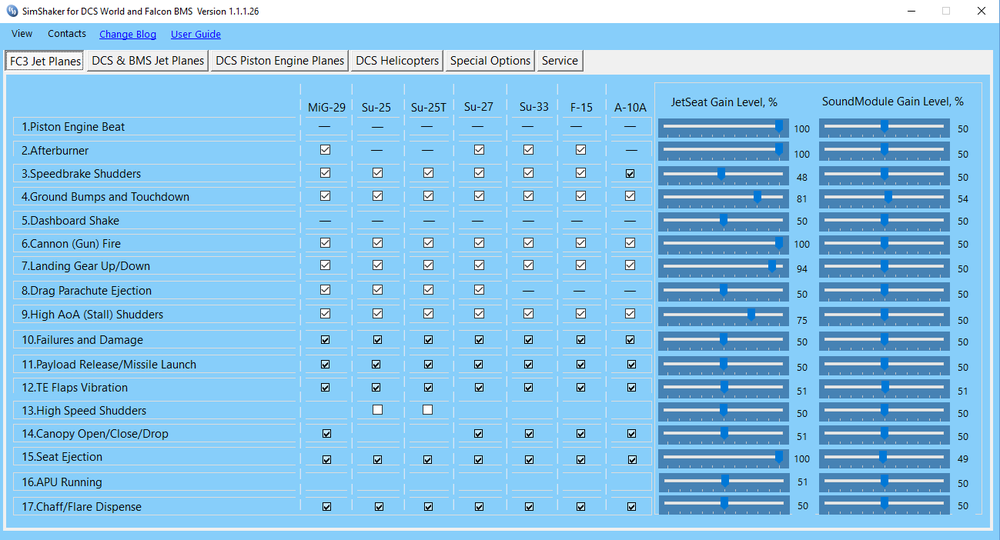Toggle Payload Release checkbox for Su-25
Image resolution: width=1000 pixels, height=540 pixels.
376,365
